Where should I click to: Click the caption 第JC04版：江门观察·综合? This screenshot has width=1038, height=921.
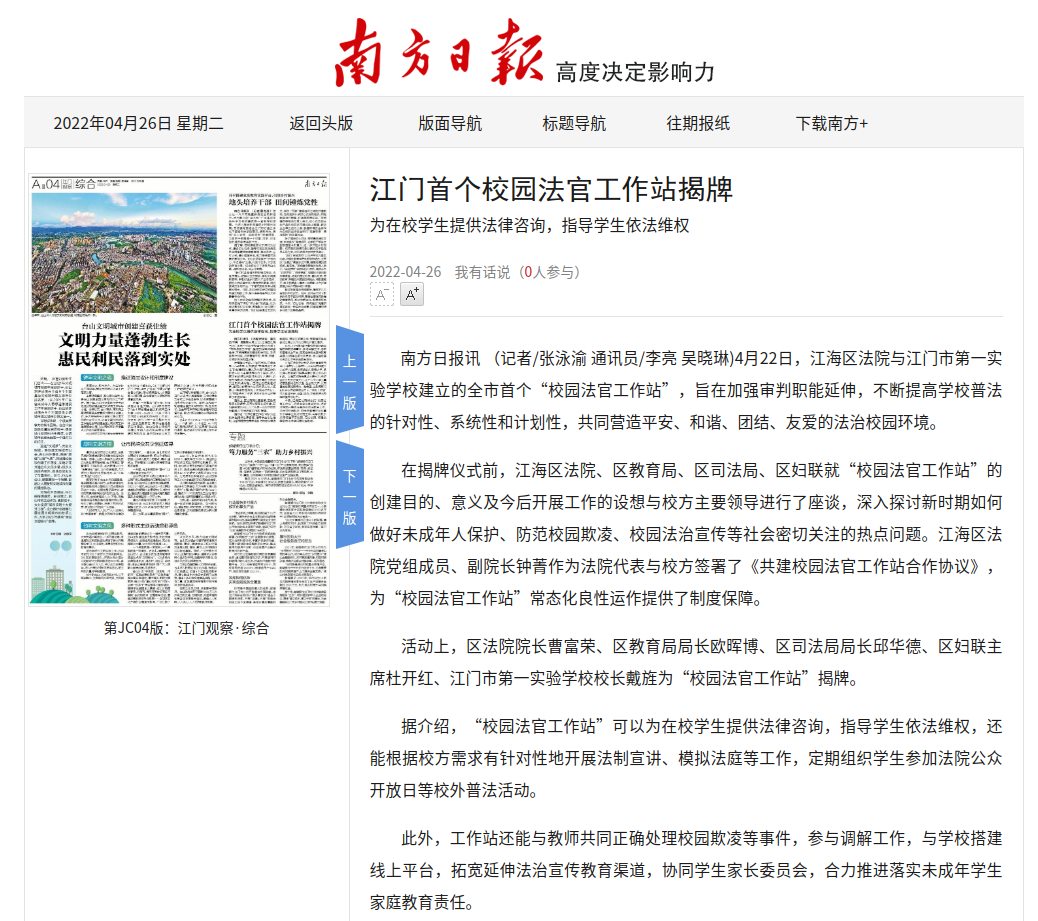coord(187,628)
